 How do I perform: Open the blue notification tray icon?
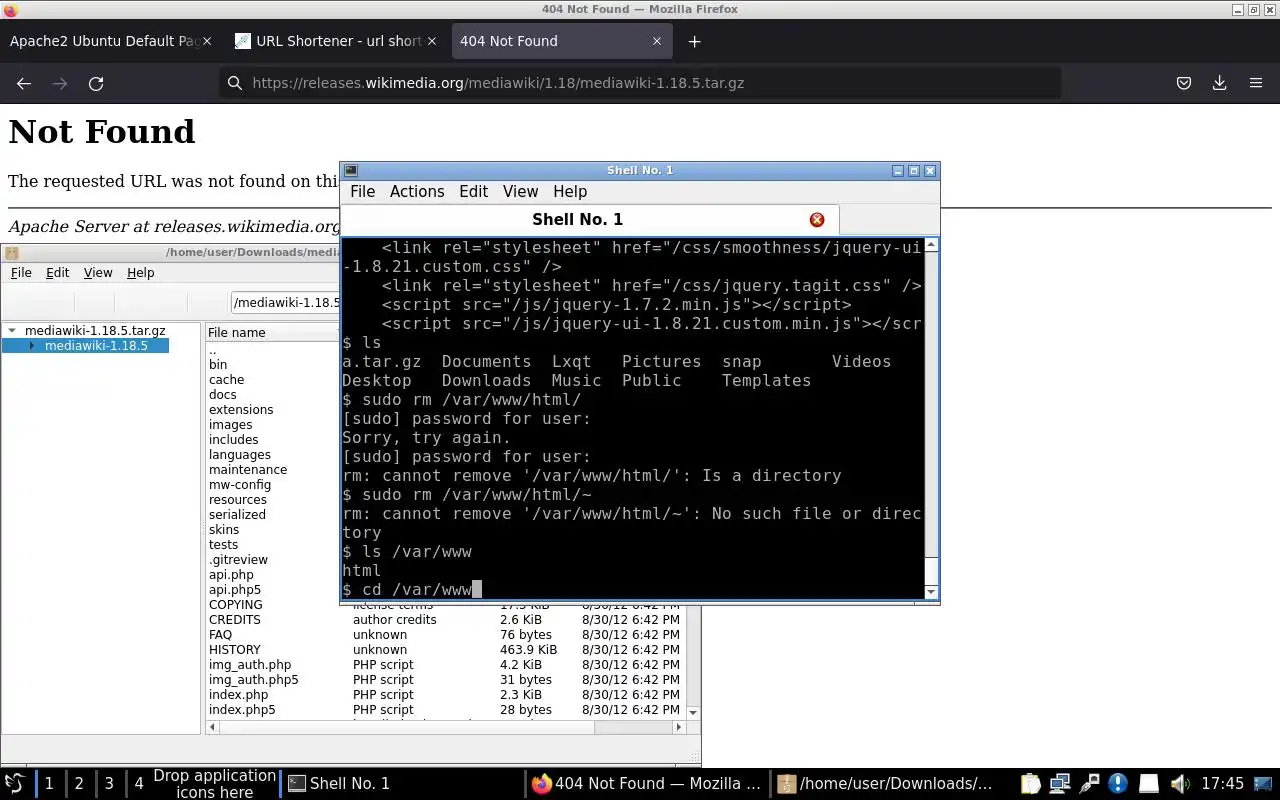tap(1118, 784)
